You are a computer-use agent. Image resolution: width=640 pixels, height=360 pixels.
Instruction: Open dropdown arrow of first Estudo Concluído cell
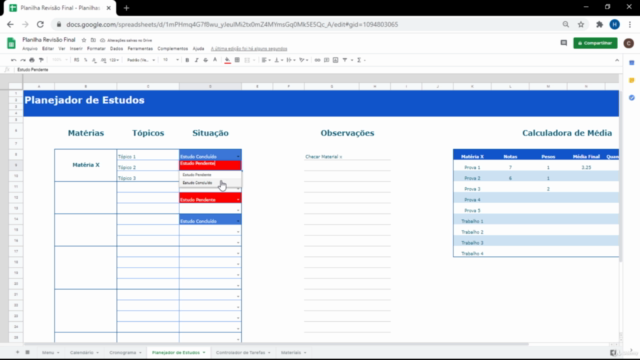[238, 157]
